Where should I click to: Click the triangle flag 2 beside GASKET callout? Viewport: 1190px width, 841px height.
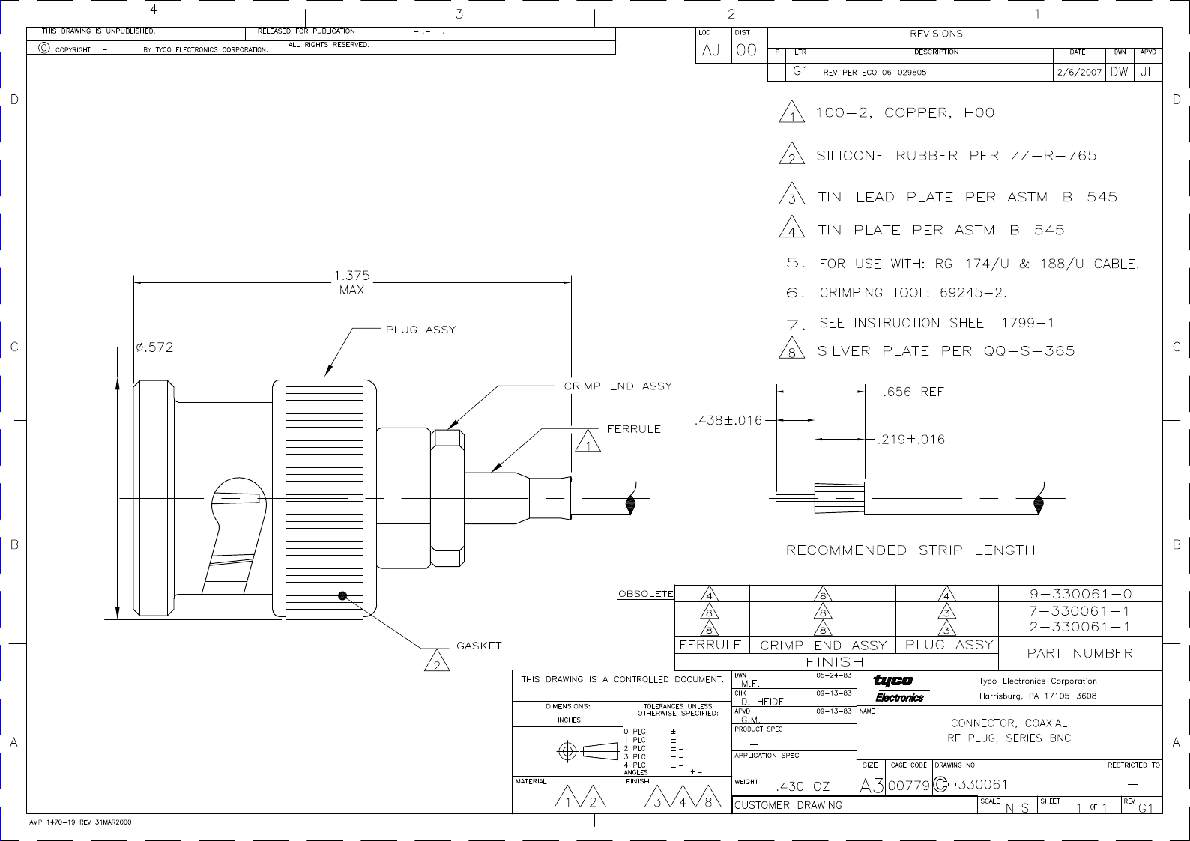(x=436, y=660)
